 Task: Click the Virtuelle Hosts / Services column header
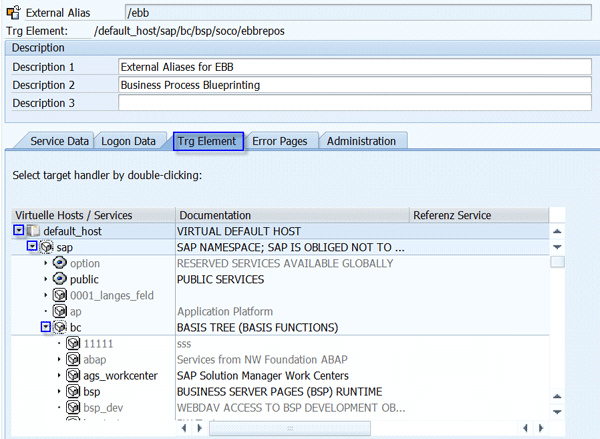[x=93, y=215]
